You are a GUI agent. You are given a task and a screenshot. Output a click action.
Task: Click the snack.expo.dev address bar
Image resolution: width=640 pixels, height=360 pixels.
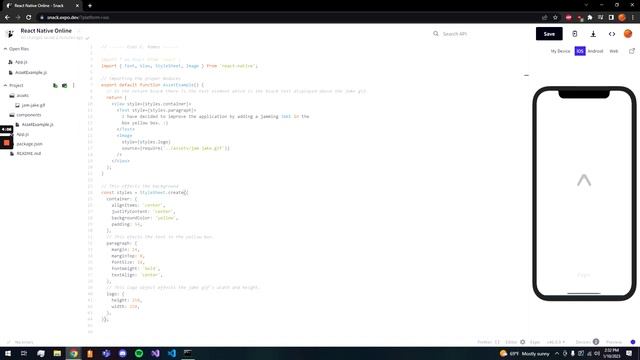(286, 18)
